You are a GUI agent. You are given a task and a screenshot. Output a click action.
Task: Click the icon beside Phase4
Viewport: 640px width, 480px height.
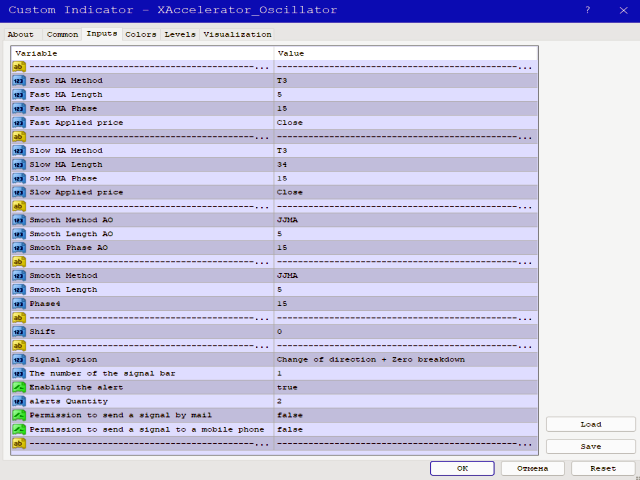19,304
